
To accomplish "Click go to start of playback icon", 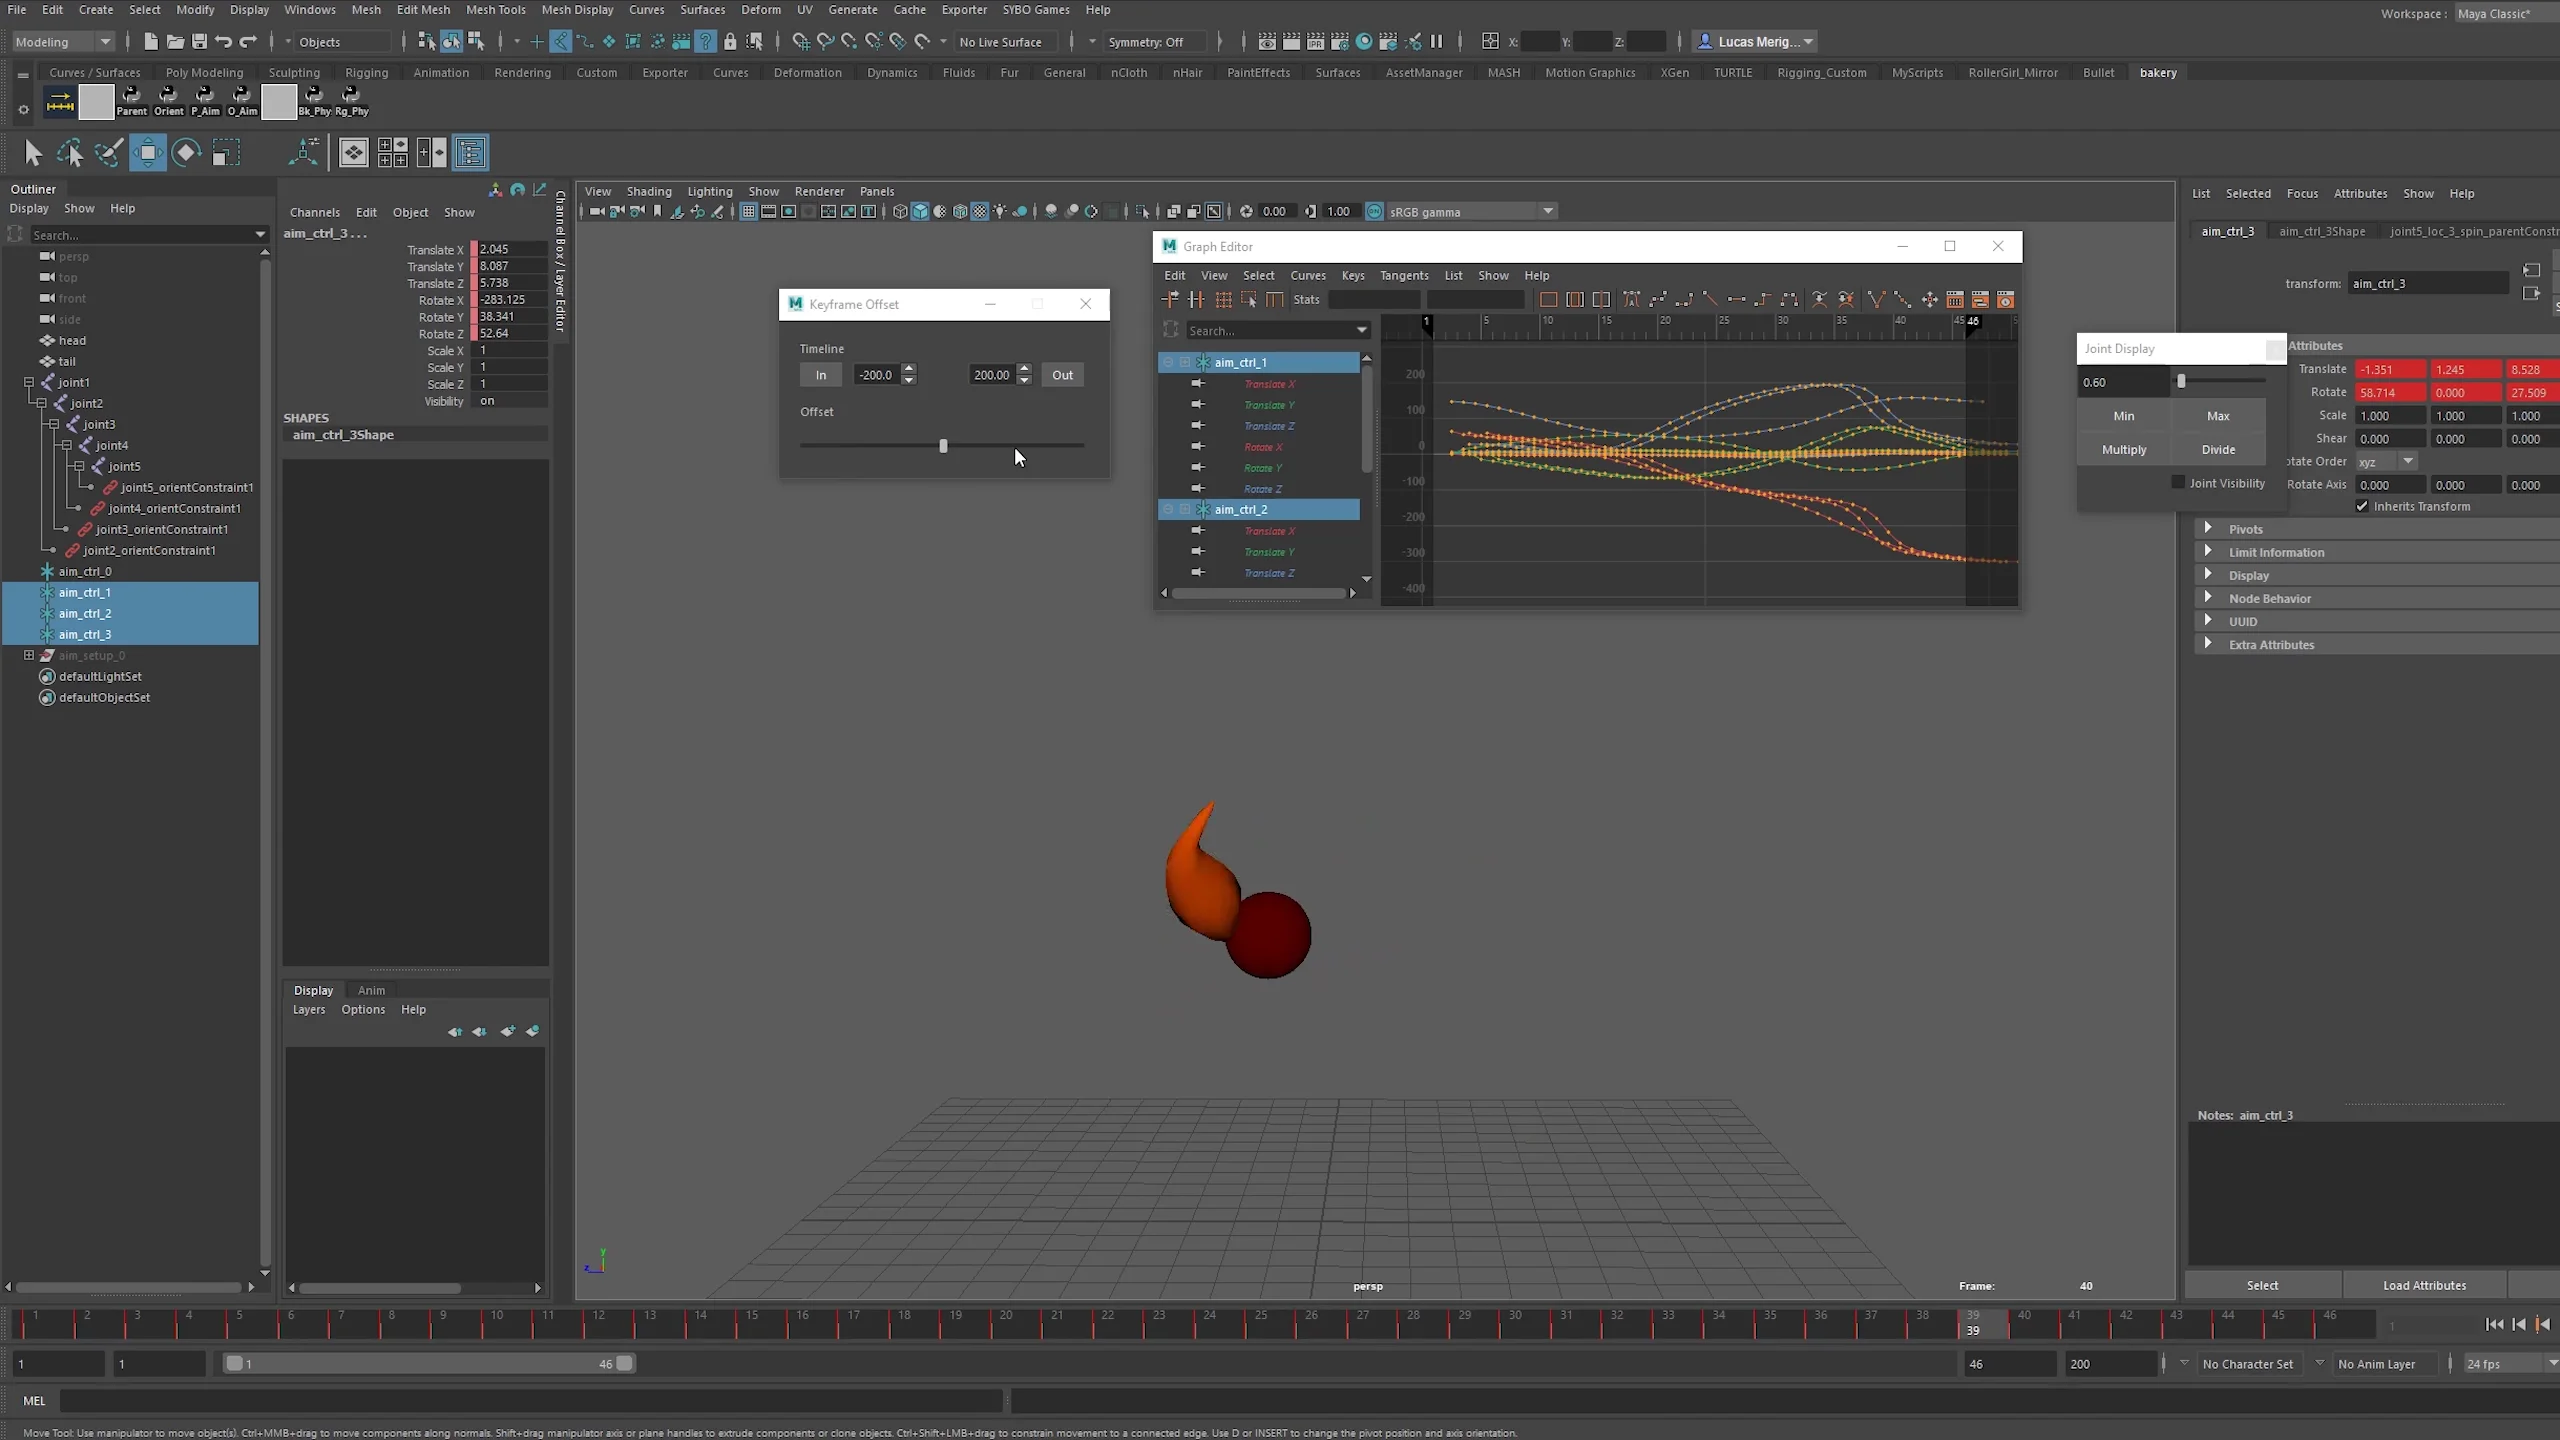I will (x=2494, y=1324).
